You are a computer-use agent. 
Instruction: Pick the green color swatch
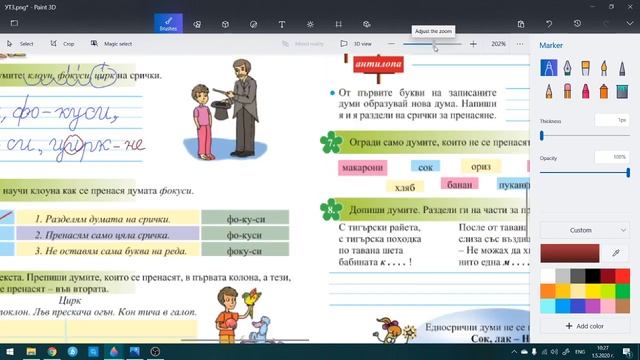tap(622, 291)
